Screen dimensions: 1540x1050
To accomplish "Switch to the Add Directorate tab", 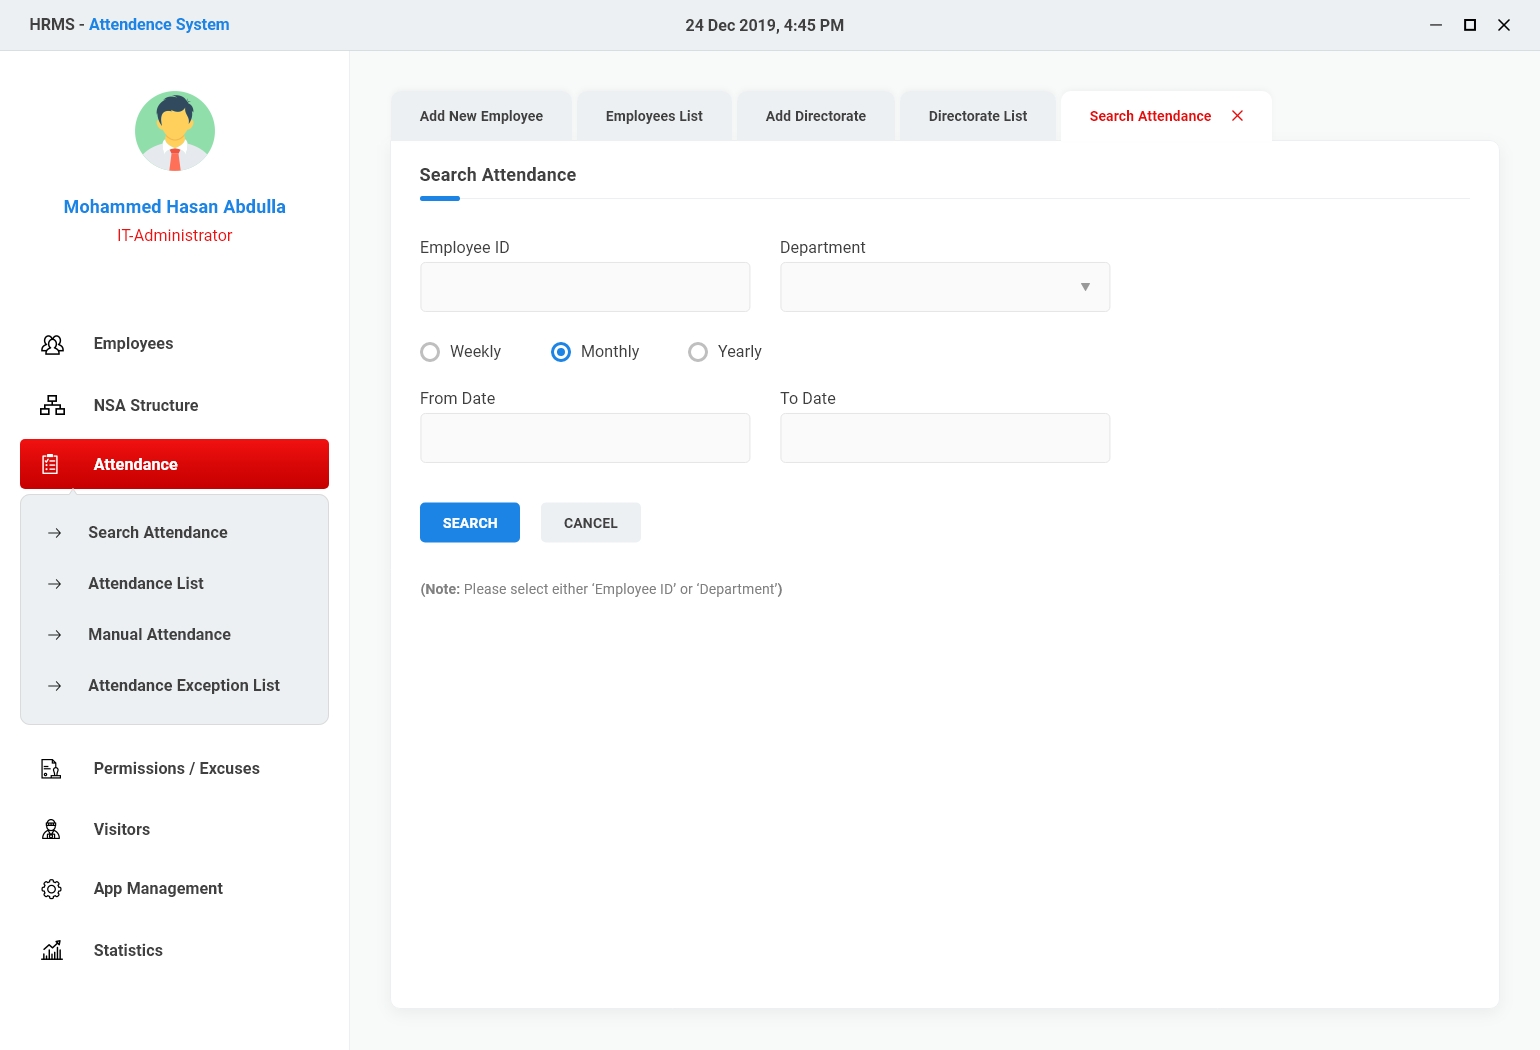I will (815, 116).
